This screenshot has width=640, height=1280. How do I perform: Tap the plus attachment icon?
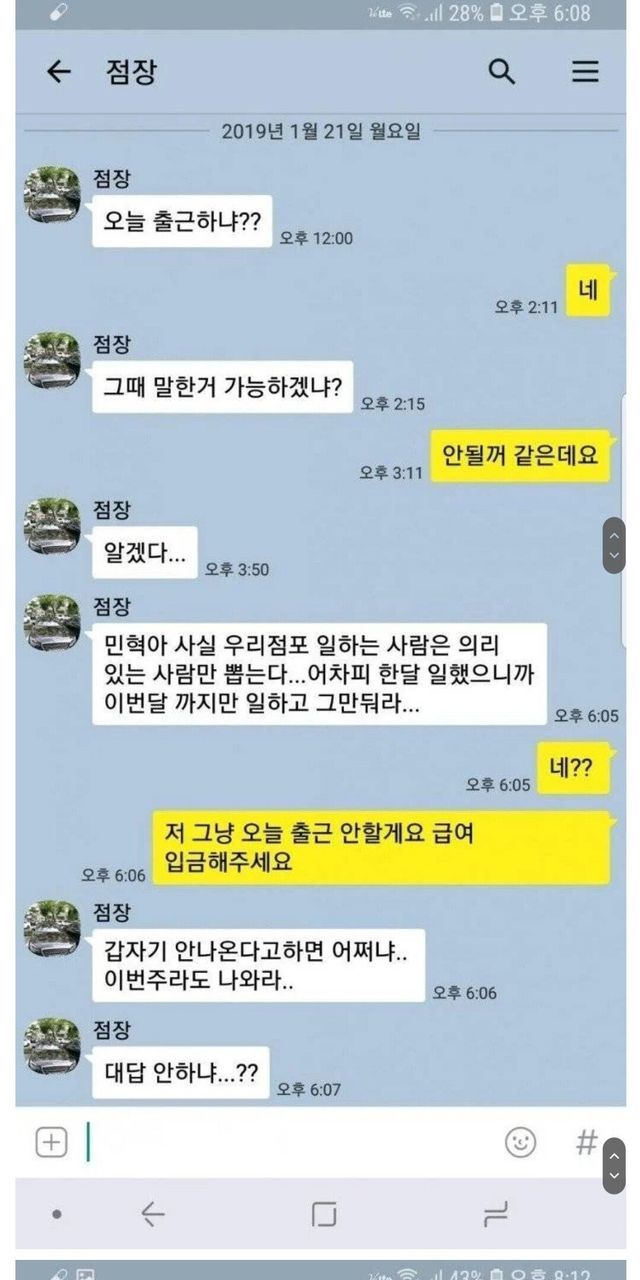[x=51, y=1142]
